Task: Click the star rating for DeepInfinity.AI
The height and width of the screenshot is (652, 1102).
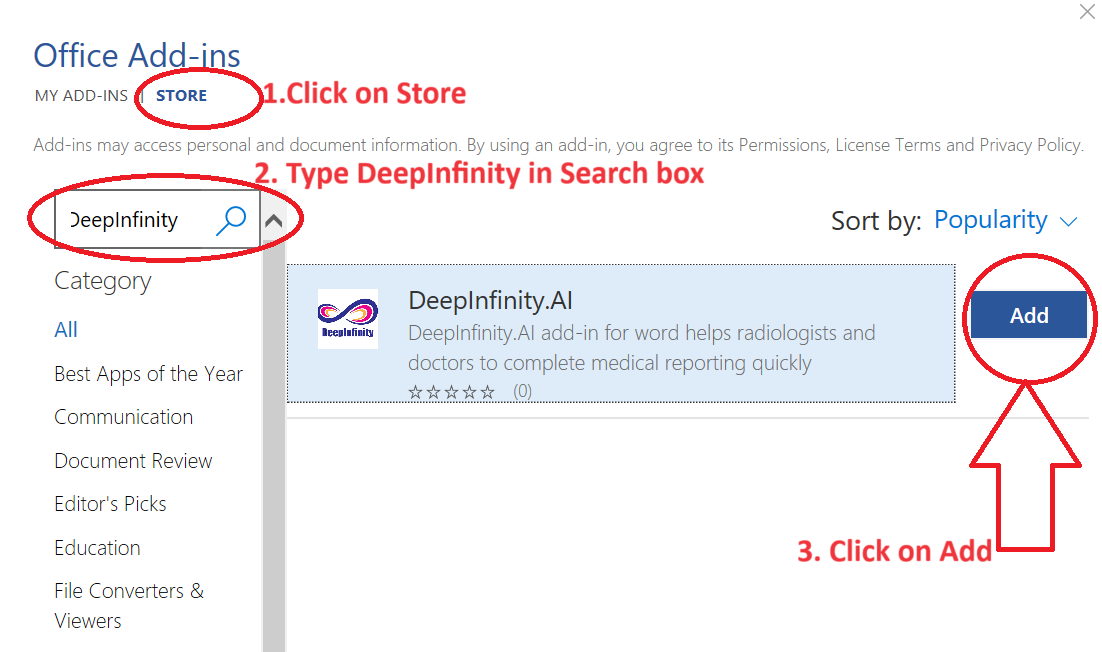Action: (451, 392)
